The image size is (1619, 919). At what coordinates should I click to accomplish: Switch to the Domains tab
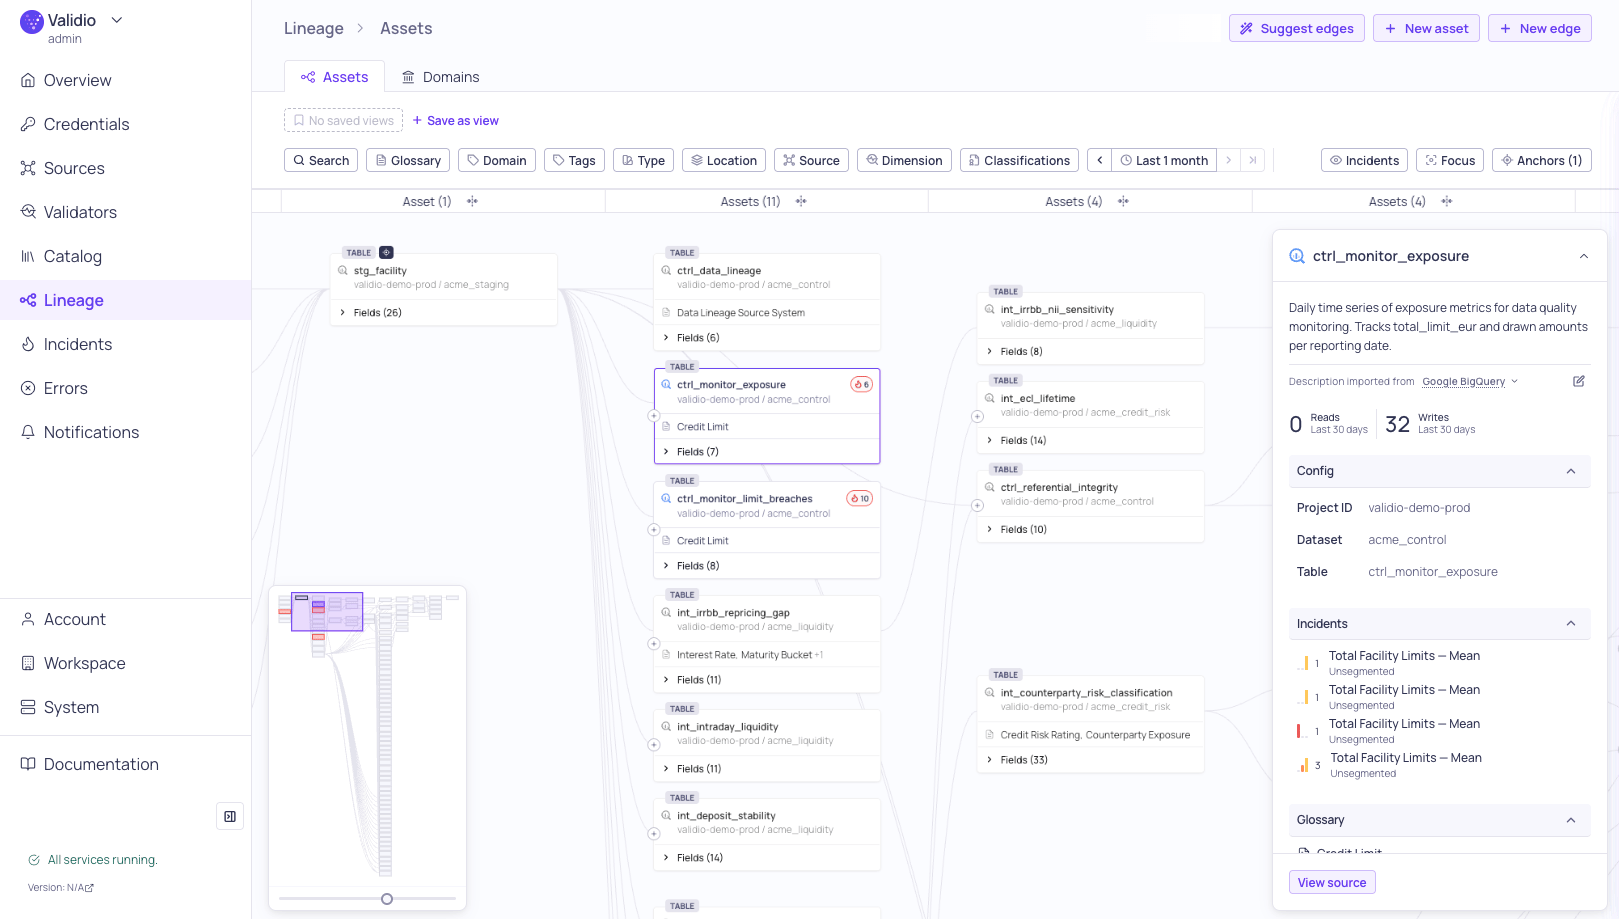click(x=440, y=77)
